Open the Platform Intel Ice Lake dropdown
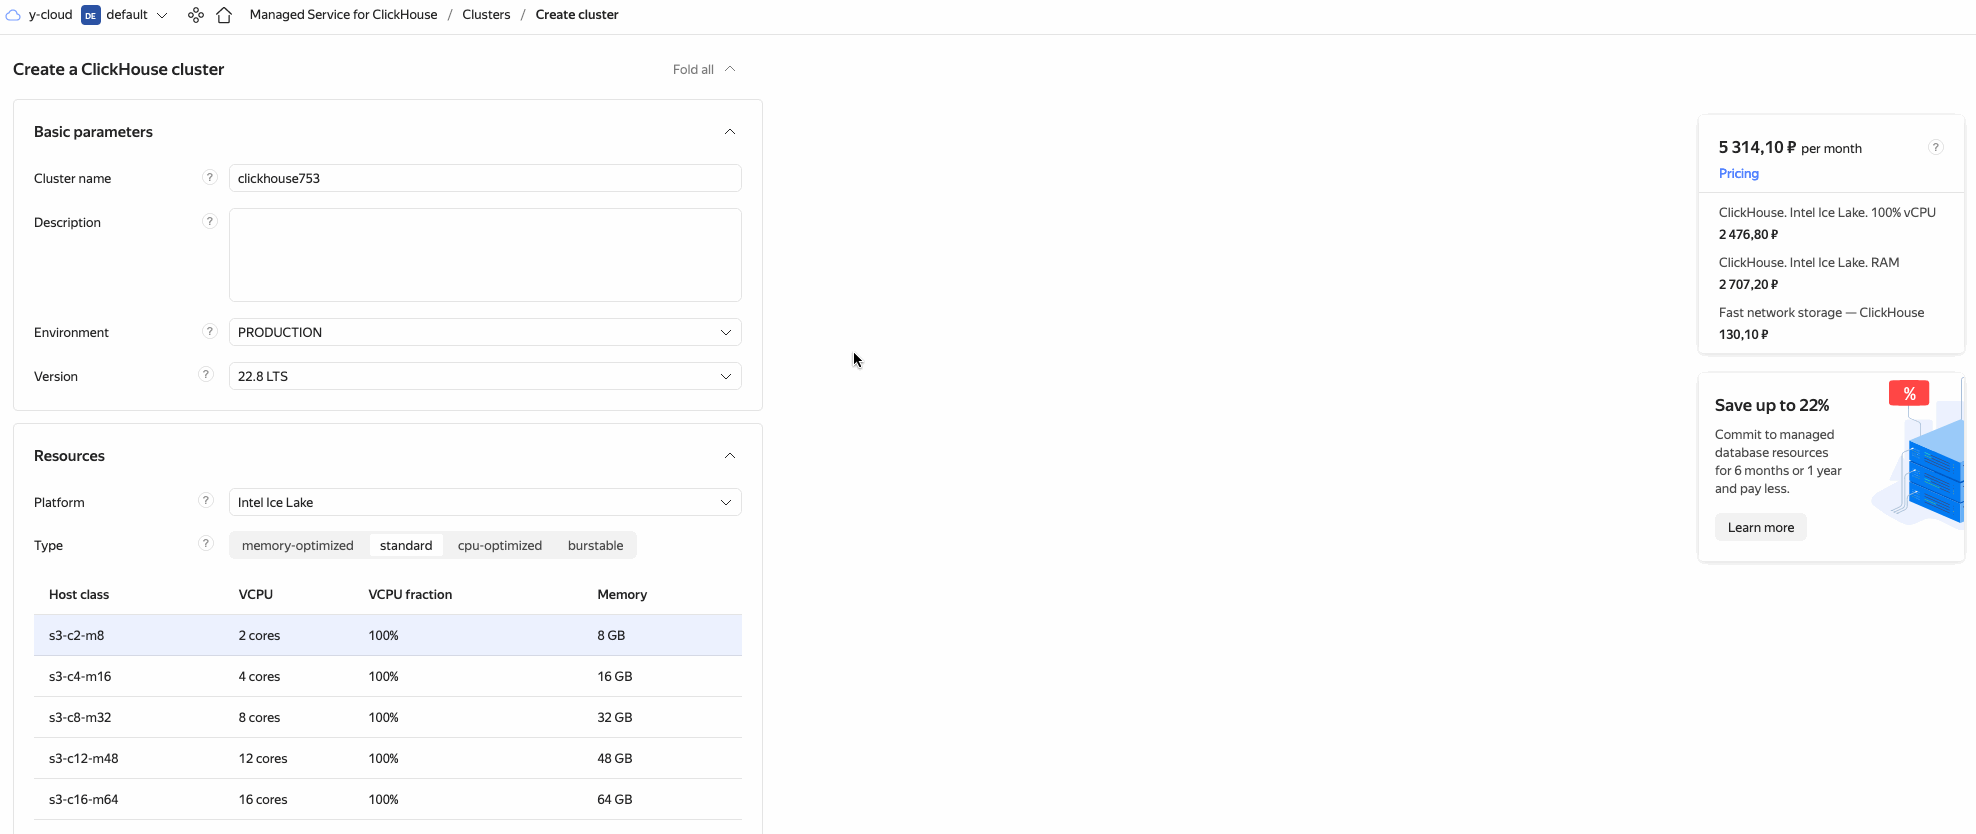The width and height of the screenshot is (1976, 834). point(485,502)
